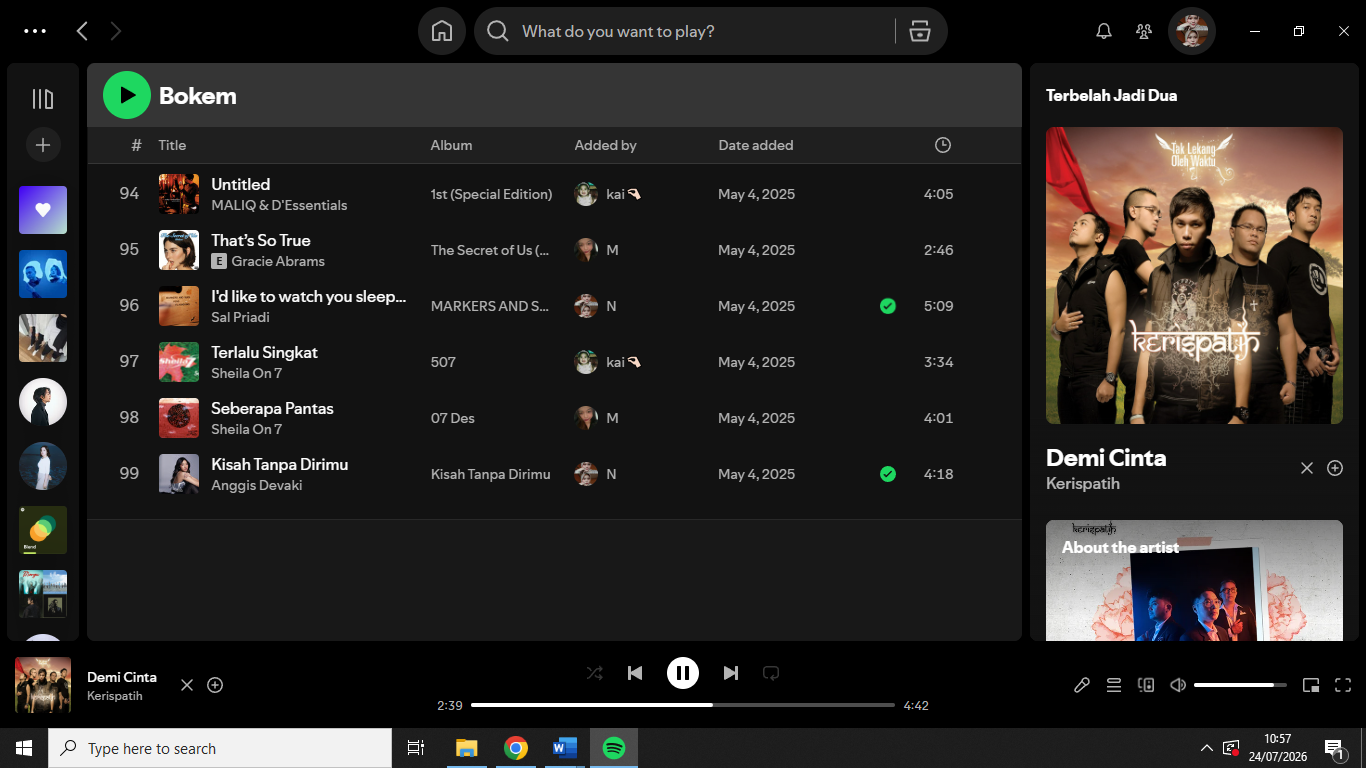Add current song to Liked in bottom bar
Screen dimensions: 1366x768
(215, 685)
